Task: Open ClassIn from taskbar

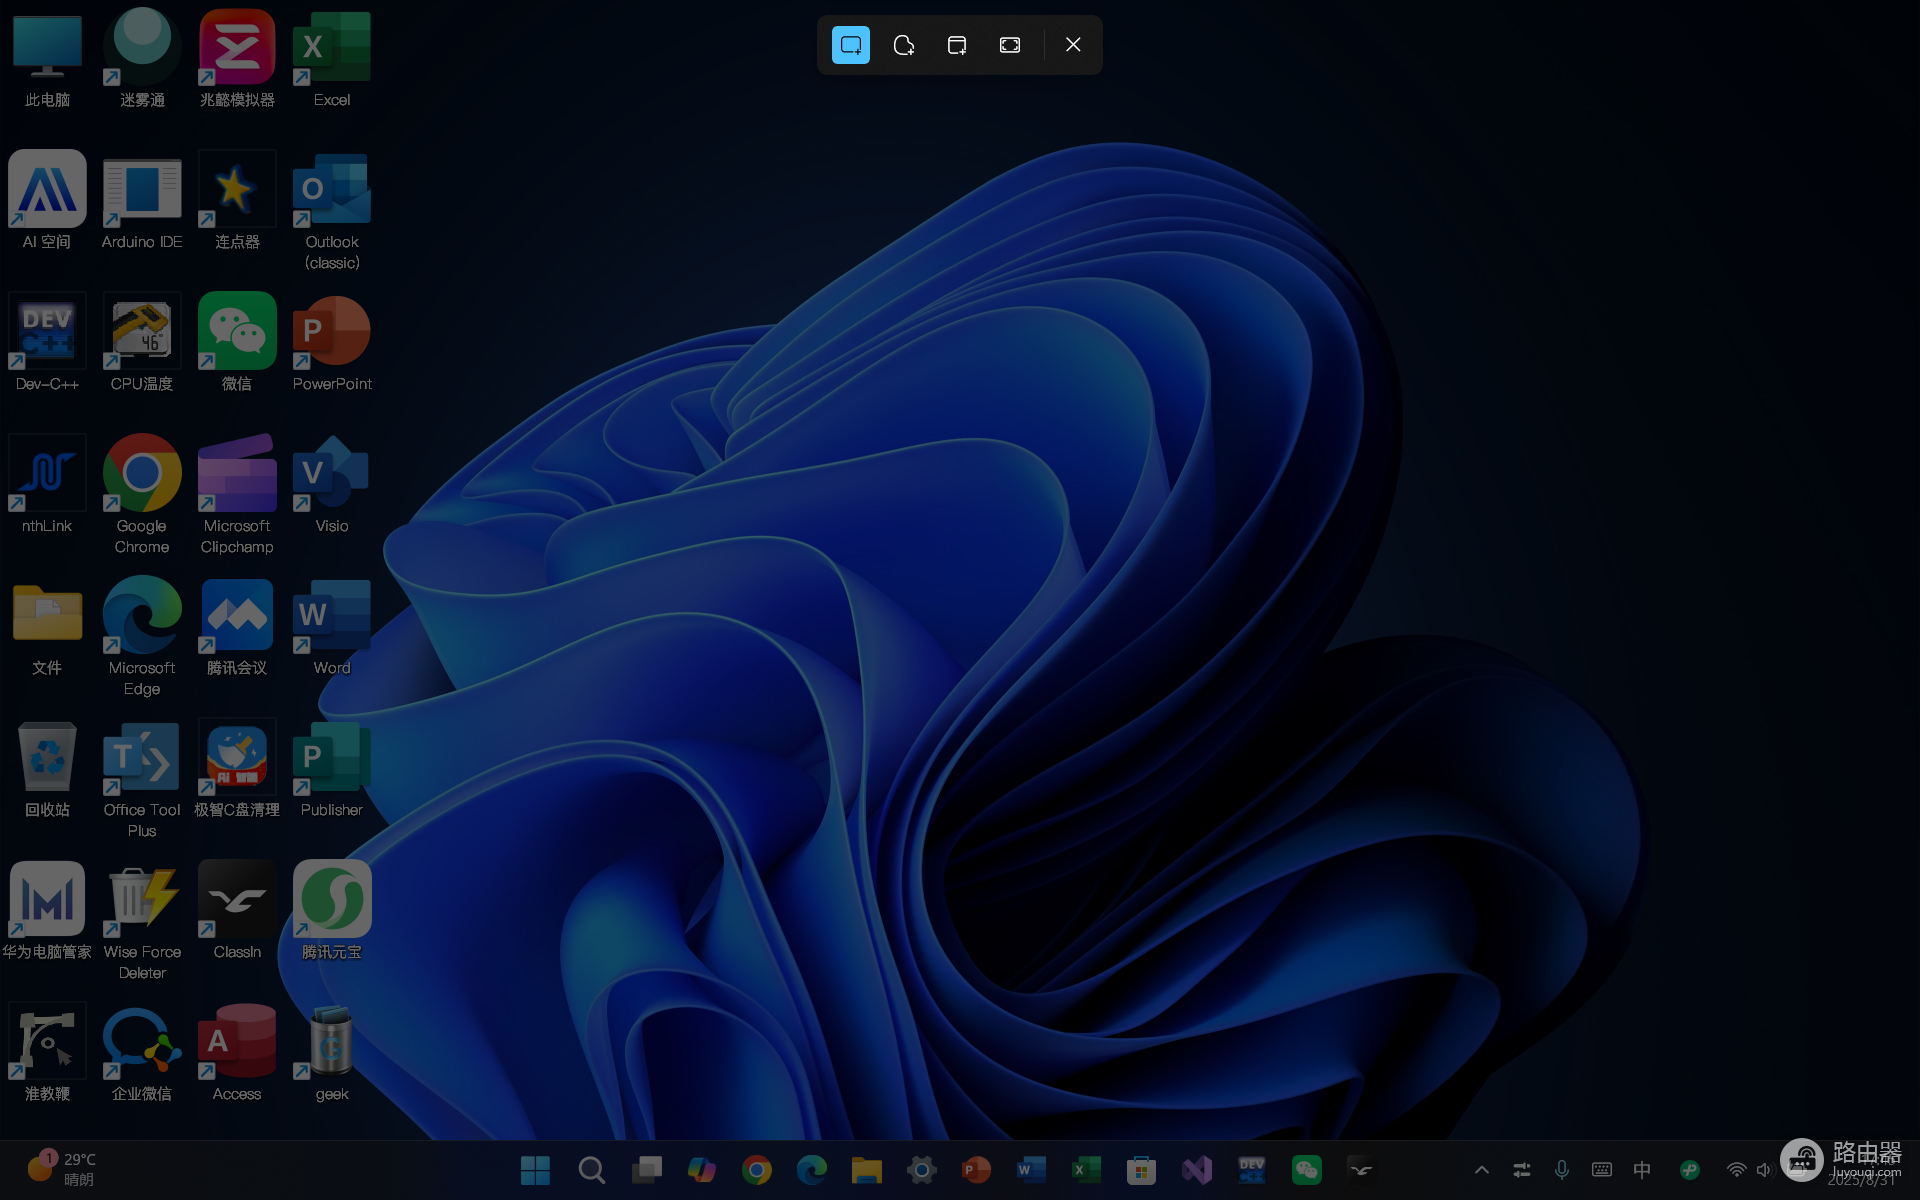Action: (1361, 1169)
